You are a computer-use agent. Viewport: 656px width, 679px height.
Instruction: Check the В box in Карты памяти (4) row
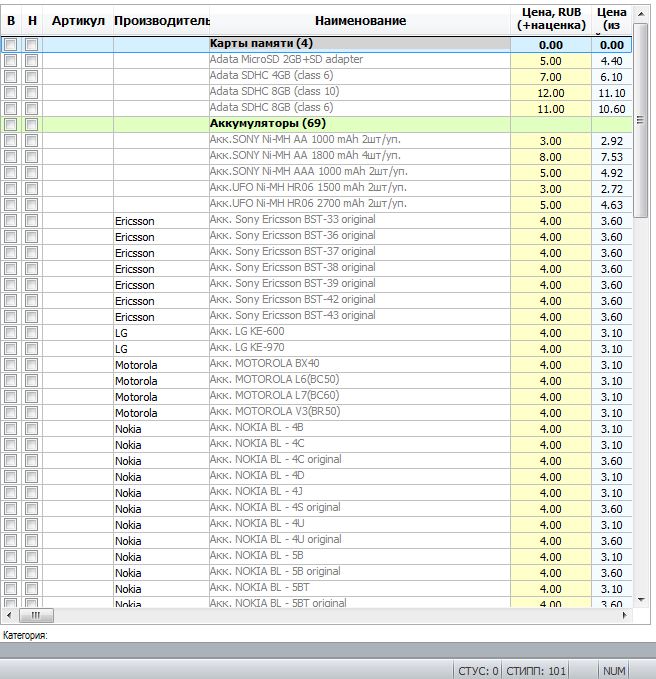click(11, 45)
